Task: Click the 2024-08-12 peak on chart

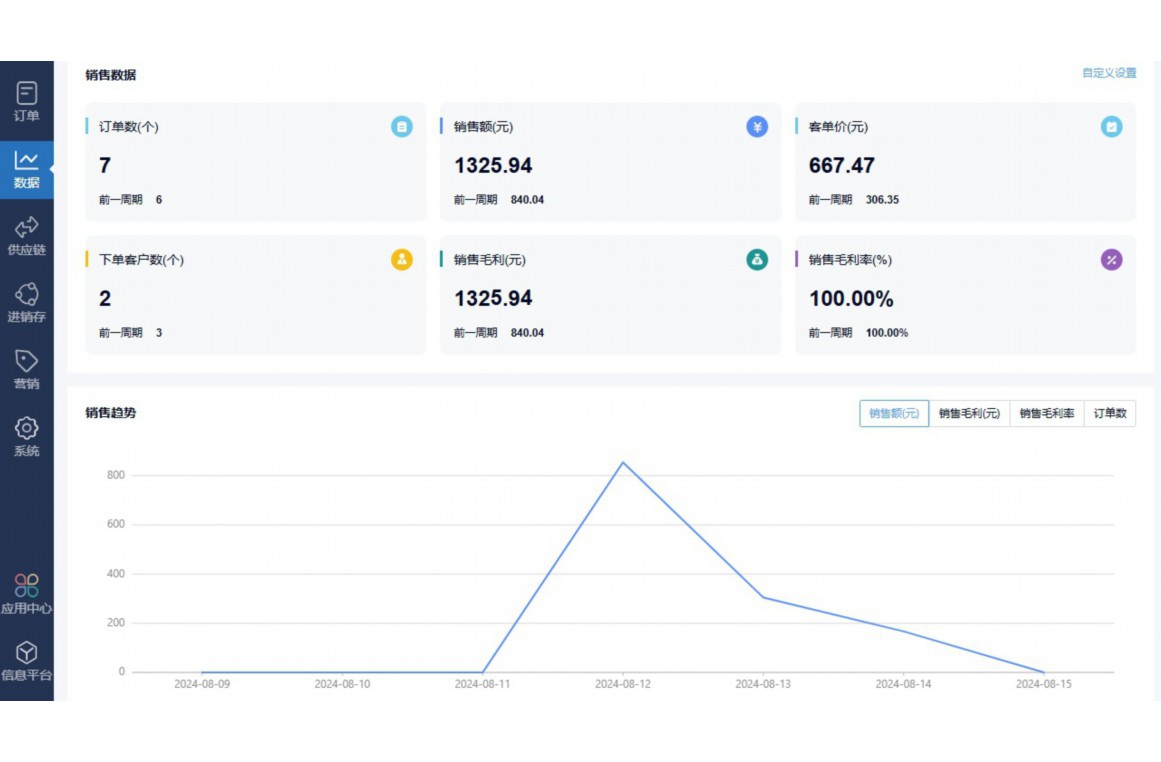Action: click(623, 462)
